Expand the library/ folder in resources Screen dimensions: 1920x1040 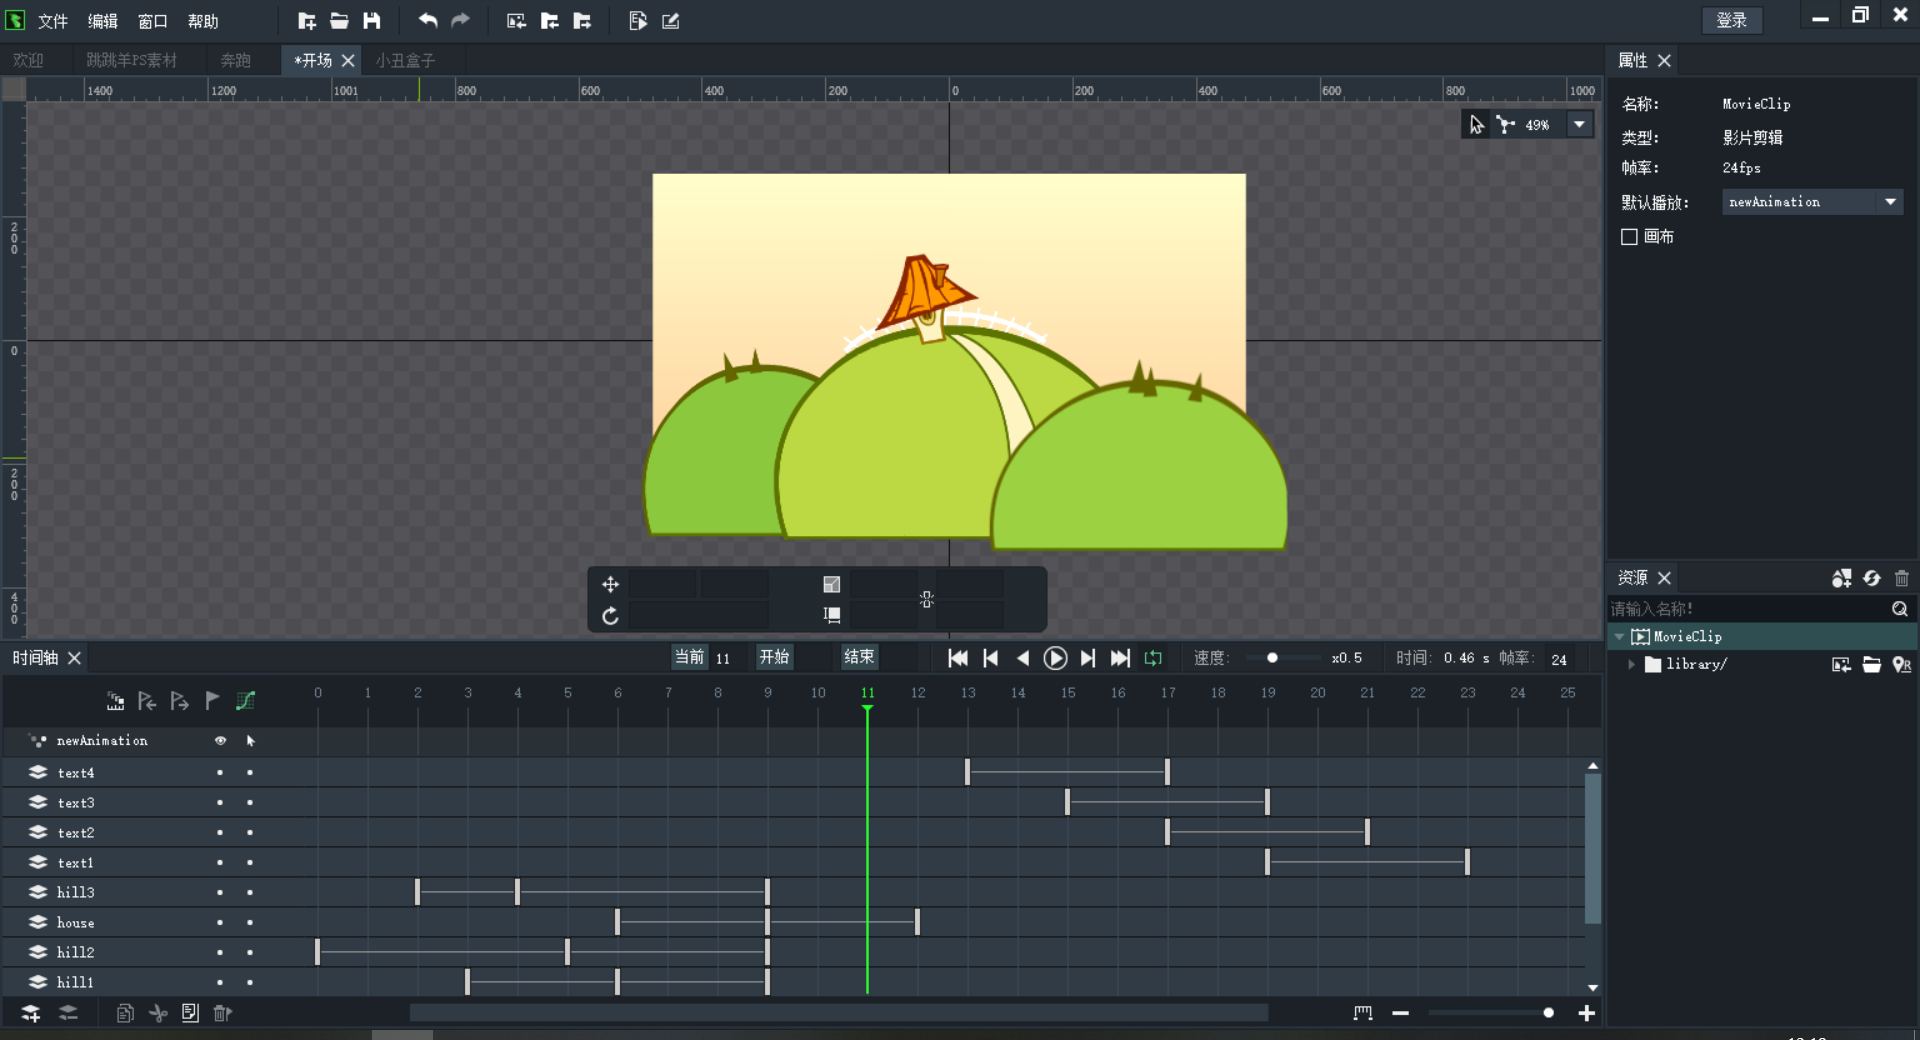pyautogui.click(x=1631, y=664)
